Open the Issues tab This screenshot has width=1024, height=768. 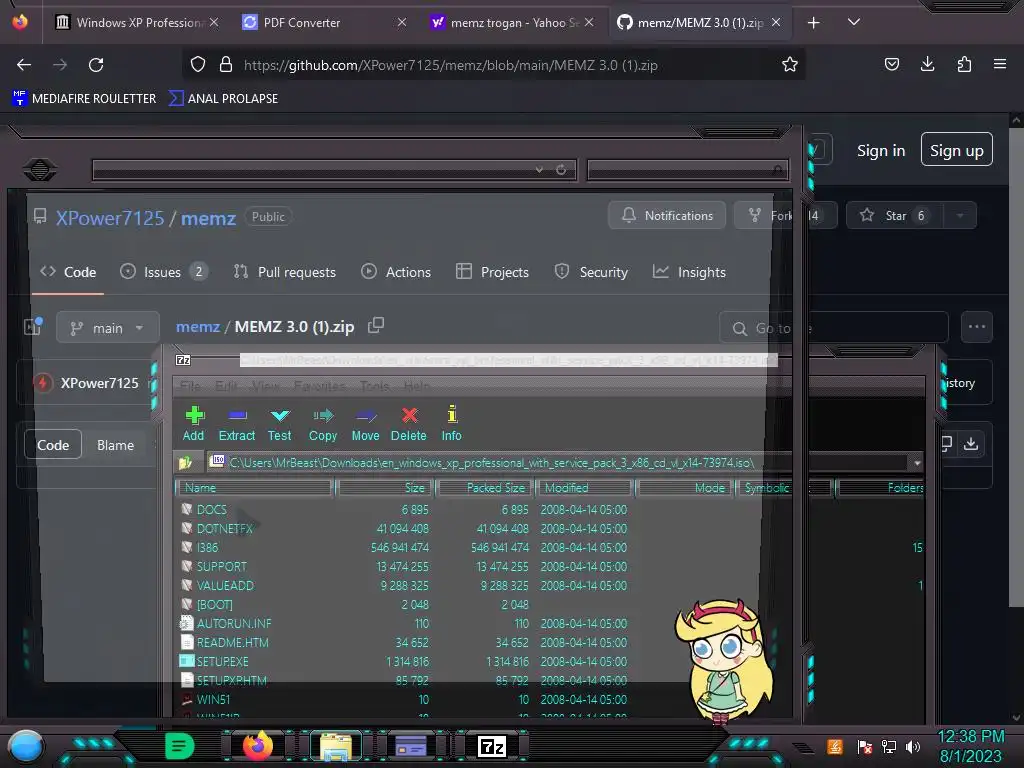tap(163, 272)
